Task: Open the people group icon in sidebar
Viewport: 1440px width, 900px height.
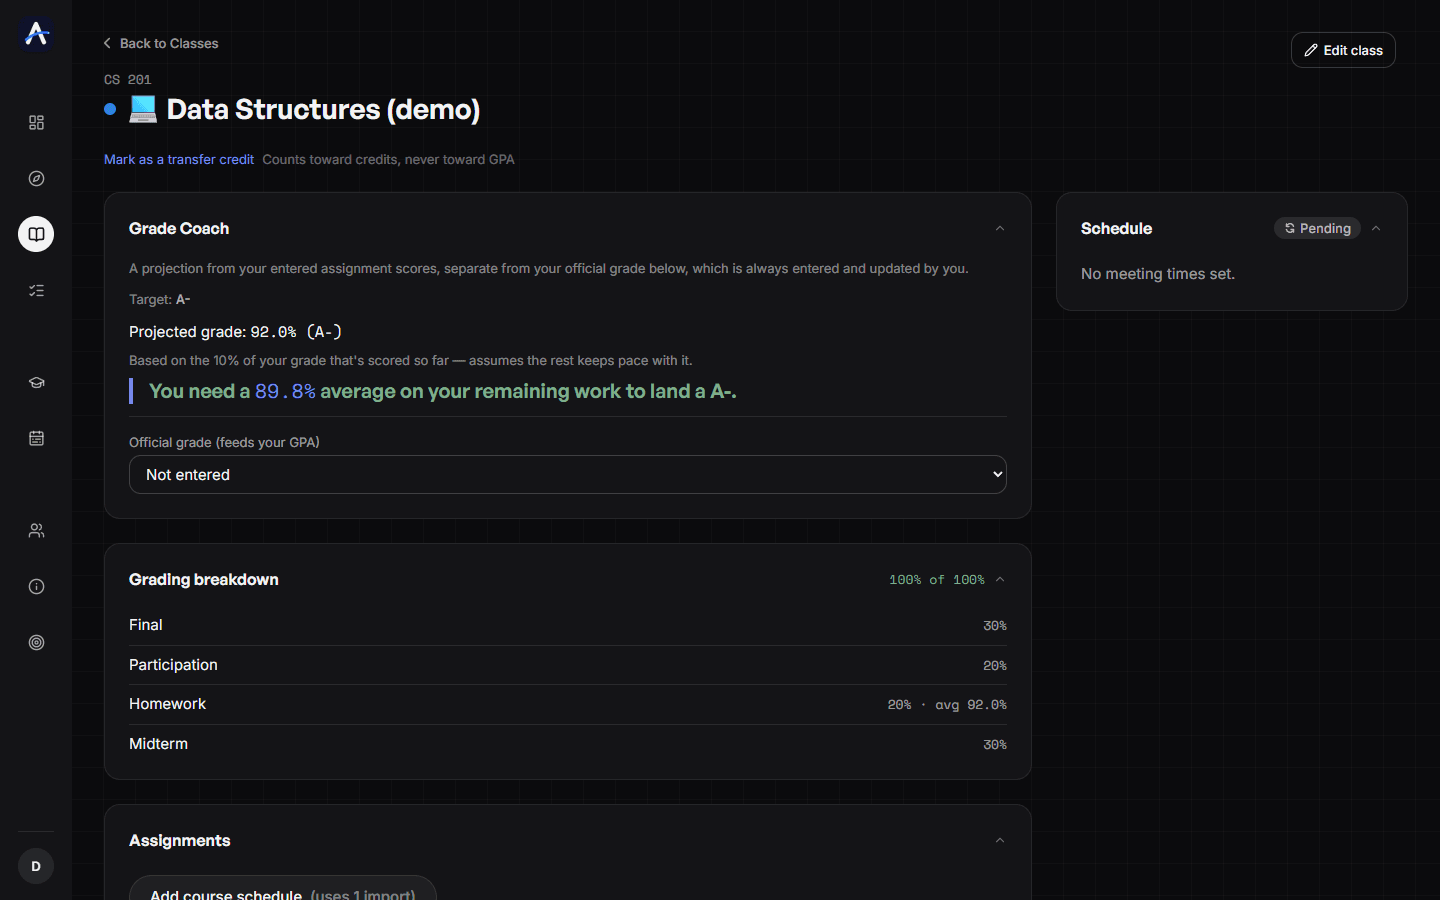Action: 36,530
